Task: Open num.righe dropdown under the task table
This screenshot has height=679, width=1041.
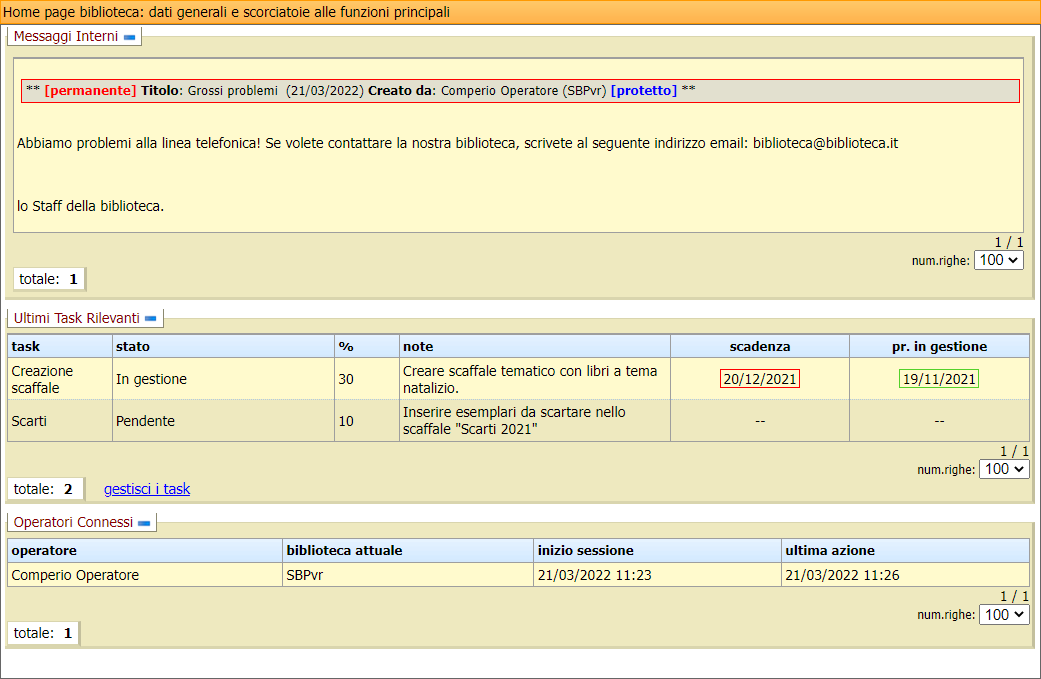Action: click(x=1003, y=469)
